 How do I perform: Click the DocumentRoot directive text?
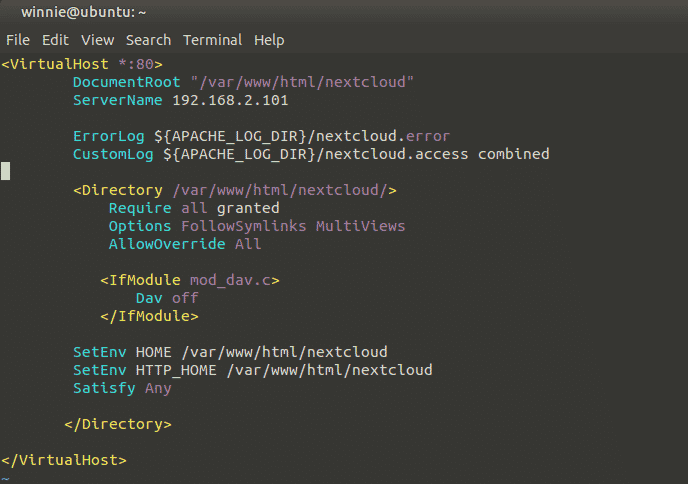coord(126,82)
